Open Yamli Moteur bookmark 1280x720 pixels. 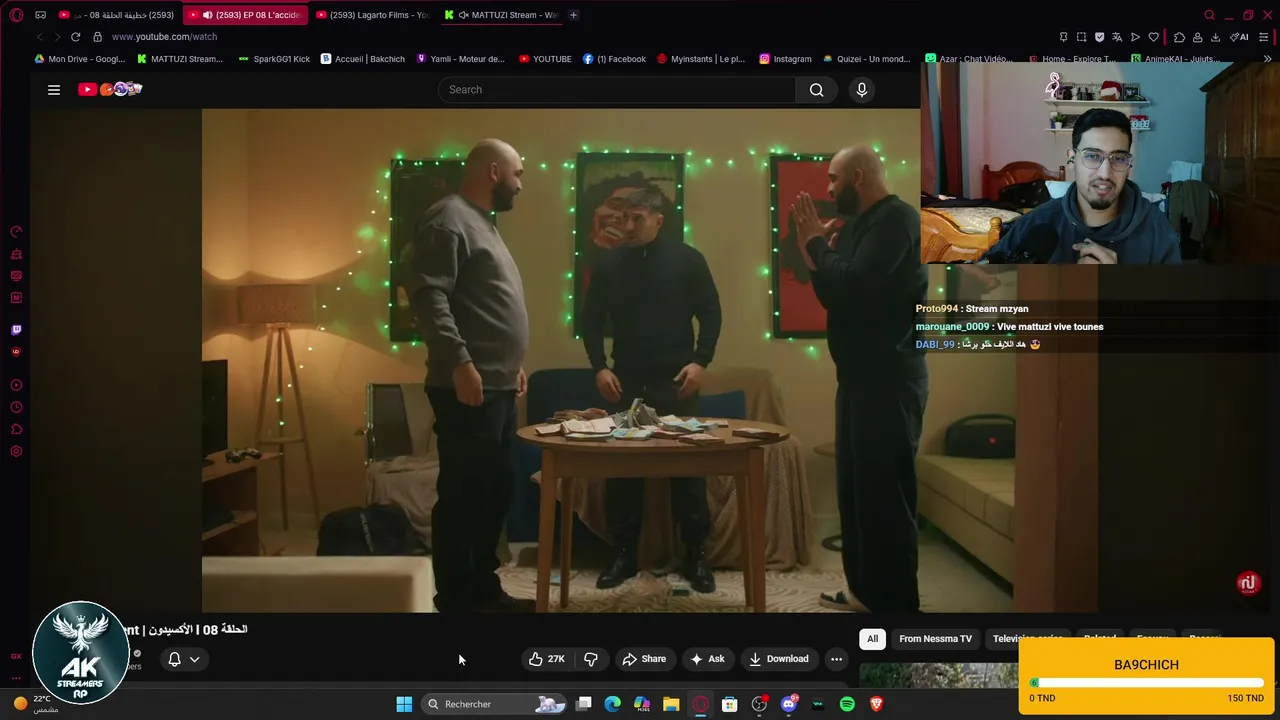click(x=460, y=59)
